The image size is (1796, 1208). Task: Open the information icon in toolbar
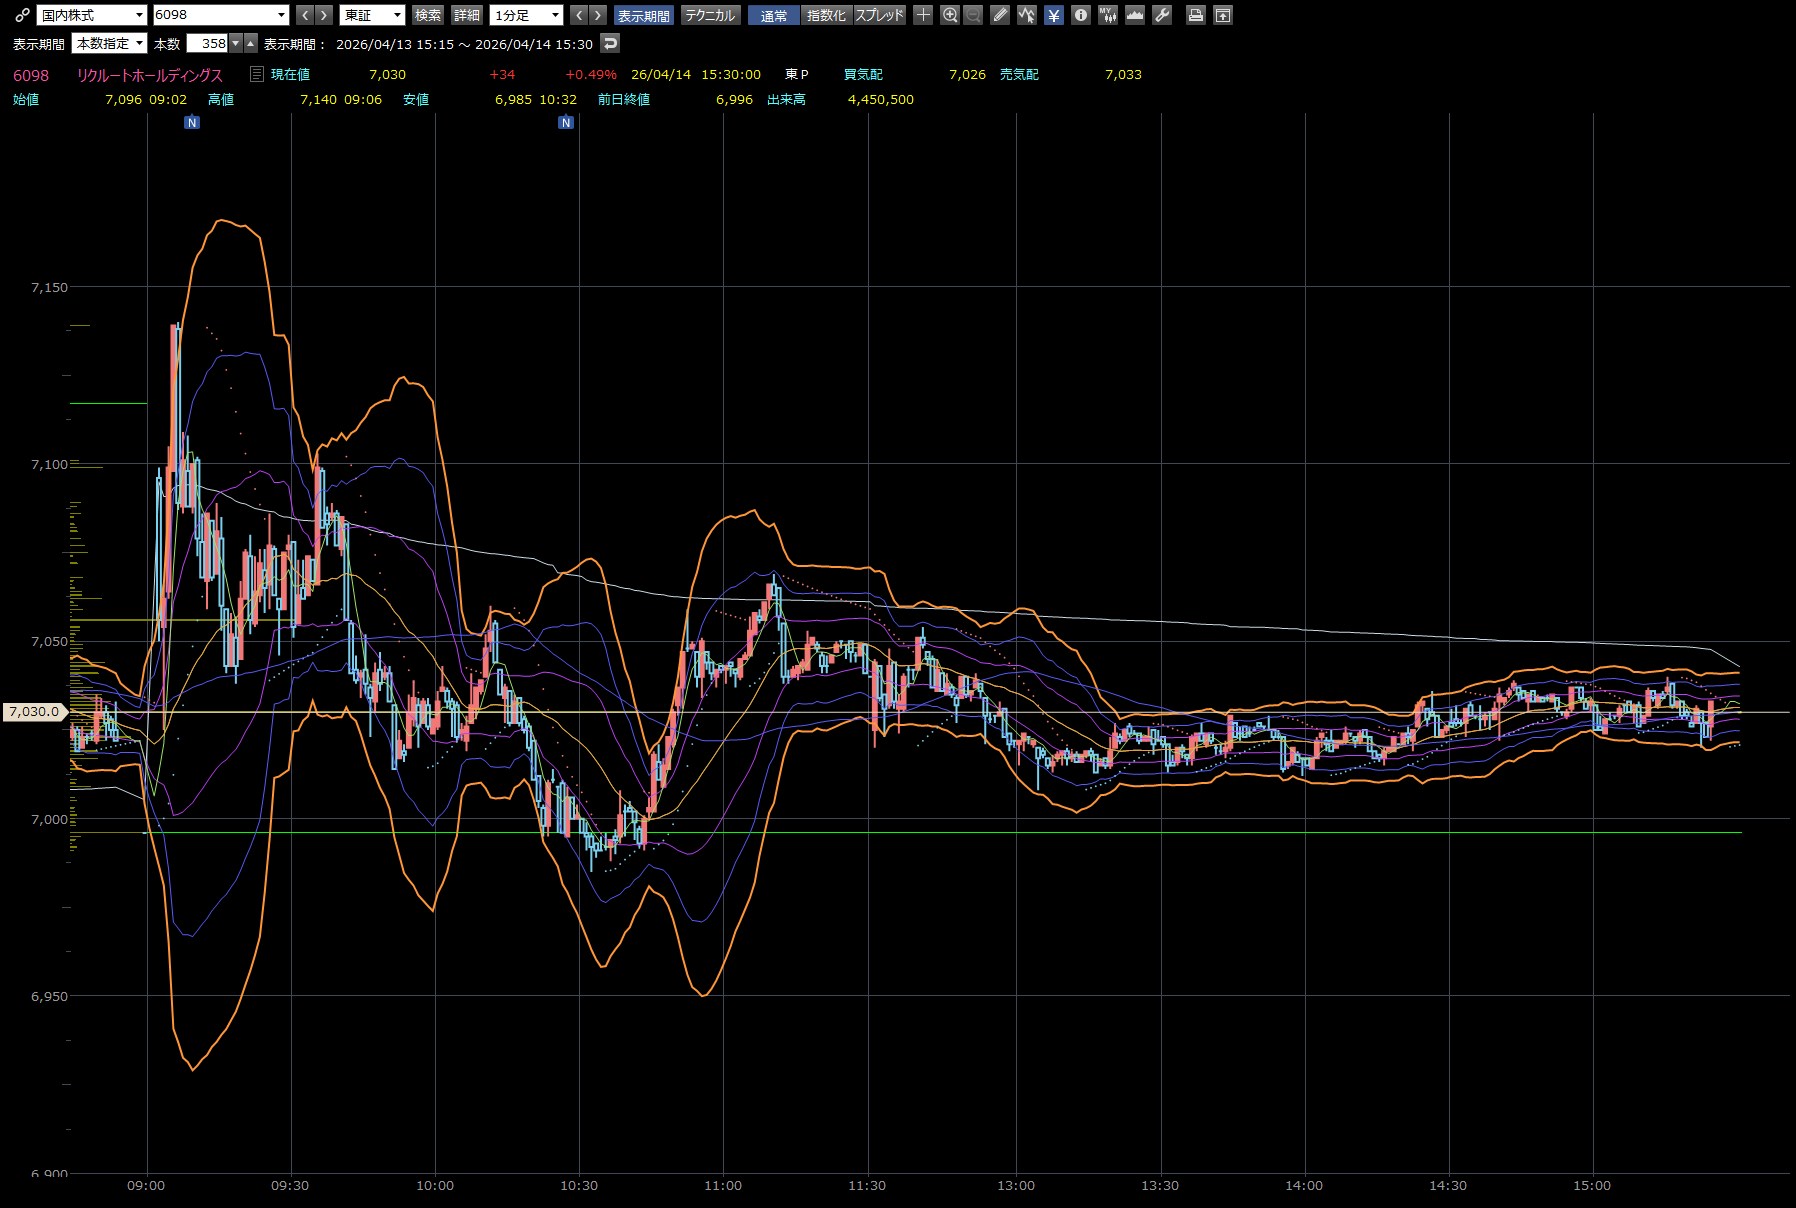pos(1081,15)
